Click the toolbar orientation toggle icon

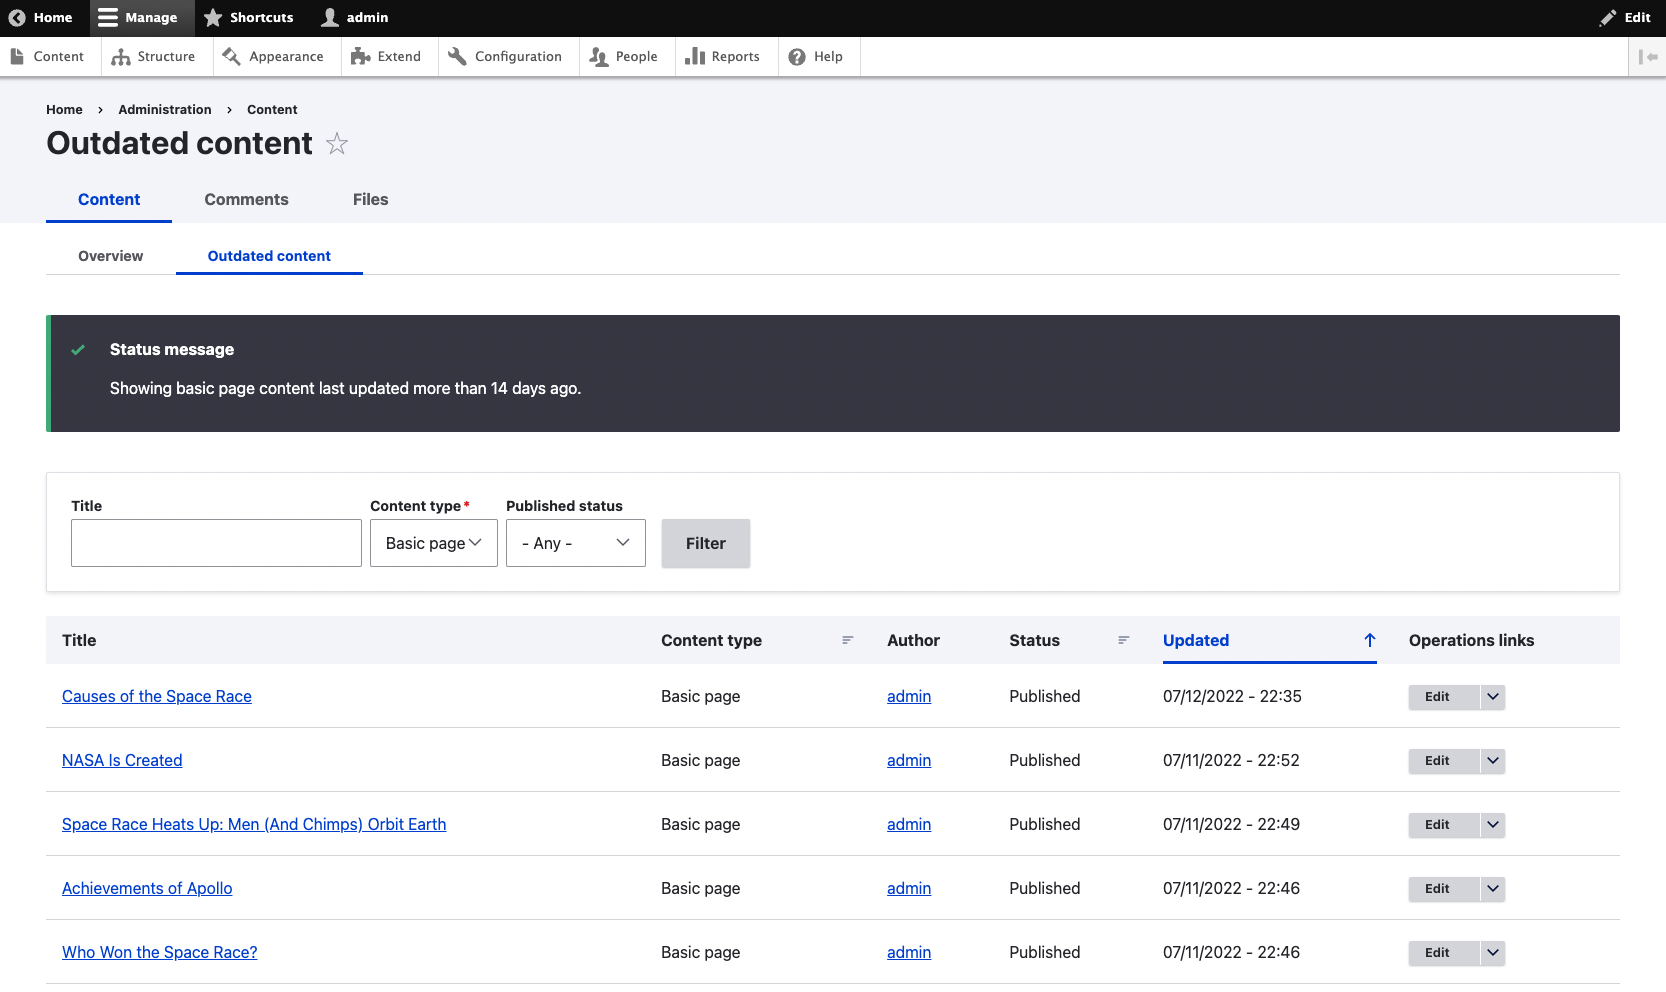1647,57
